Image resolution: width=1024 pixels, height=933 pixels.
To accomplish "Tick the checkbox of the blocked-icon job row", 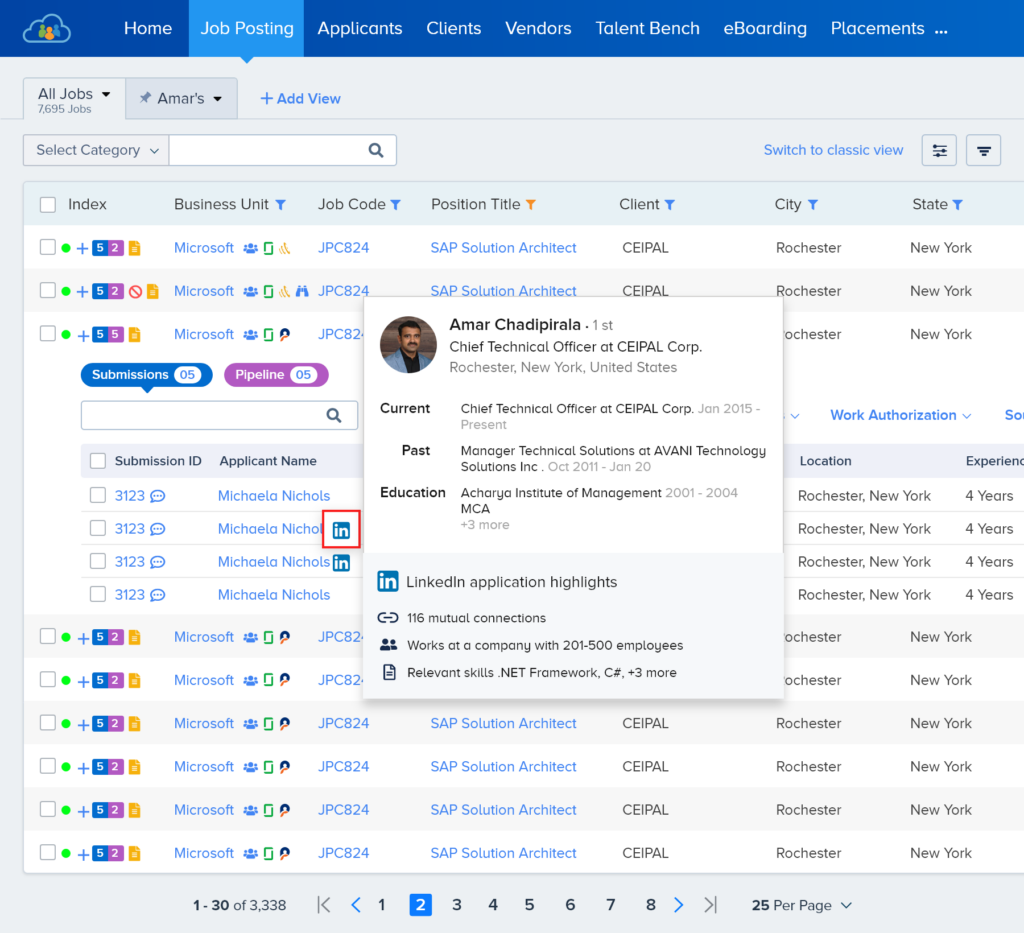I will click(48, 290).
